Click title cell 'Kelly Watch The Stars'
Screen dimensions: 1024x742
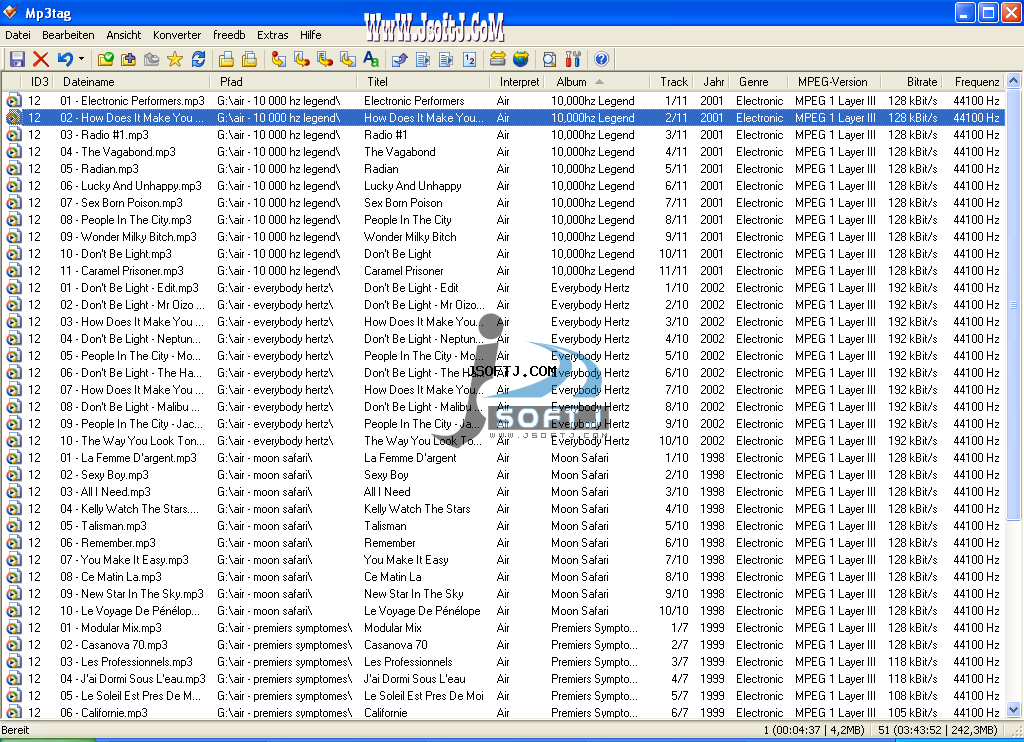(x=417, y=509)
